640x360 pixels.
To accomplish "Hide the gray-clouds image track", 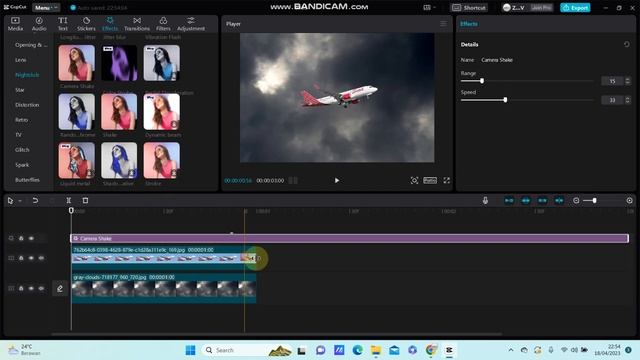I will tap(31, 288).
